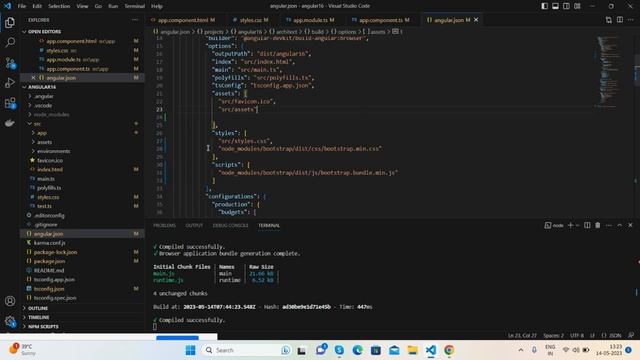The height and width of the screenshot is (360, 640).
Task: Create new terminal with plus icon
Action: tap(571, 225)
